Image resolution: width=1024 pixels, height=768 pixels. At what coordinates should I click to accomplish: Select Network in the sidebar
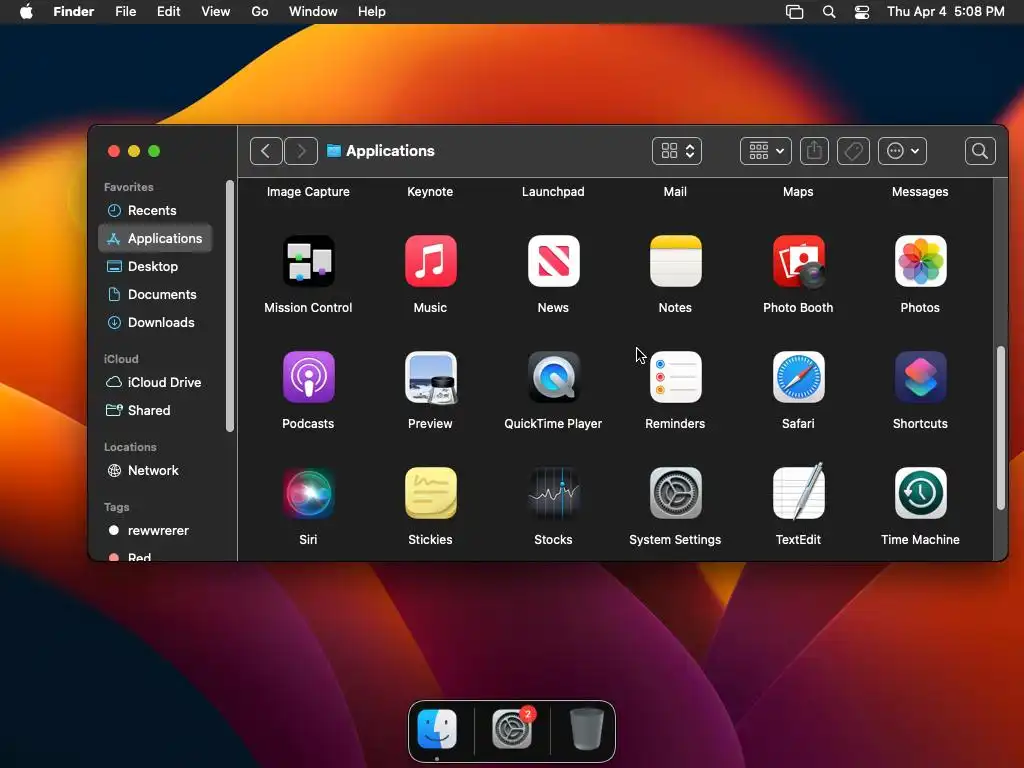(155, 470)
